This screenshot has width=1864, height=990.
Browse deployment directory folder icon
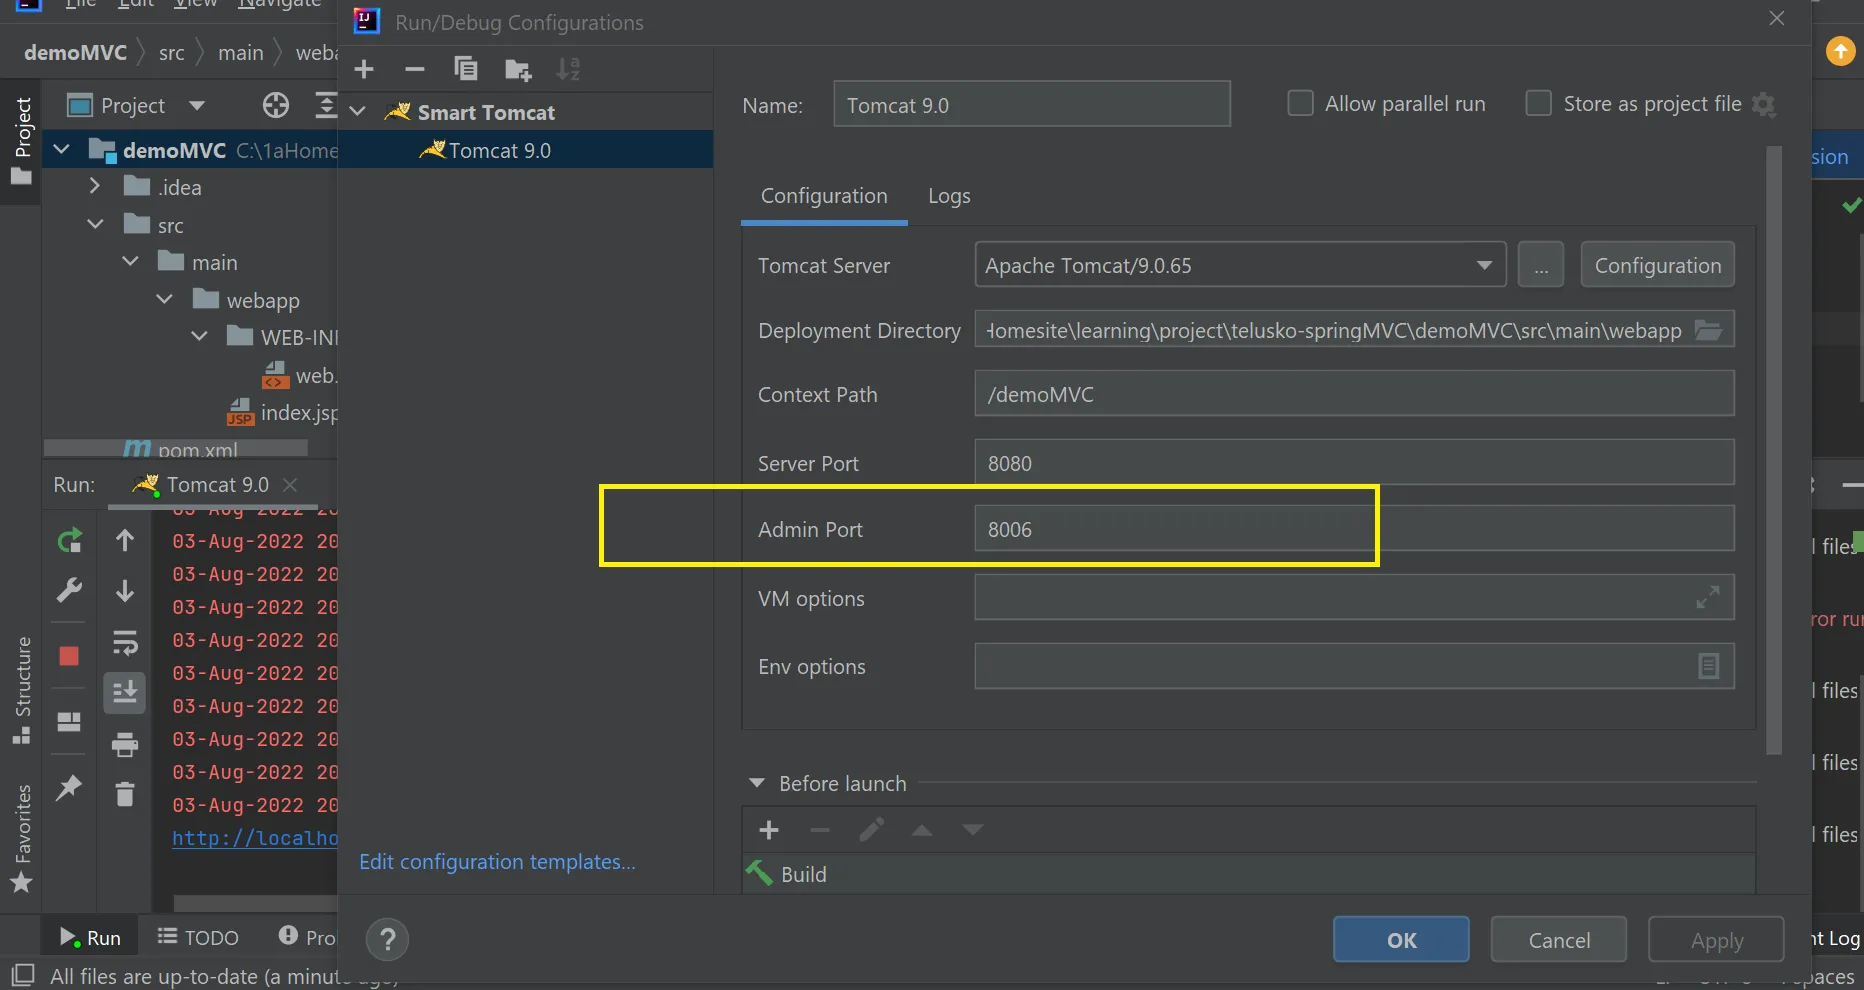(1708, 330)
